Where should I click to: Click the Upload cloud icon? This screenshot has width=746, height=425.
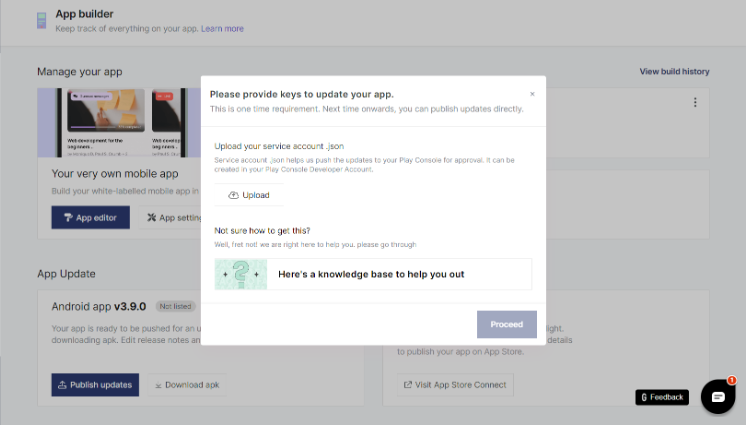point(233,195)
